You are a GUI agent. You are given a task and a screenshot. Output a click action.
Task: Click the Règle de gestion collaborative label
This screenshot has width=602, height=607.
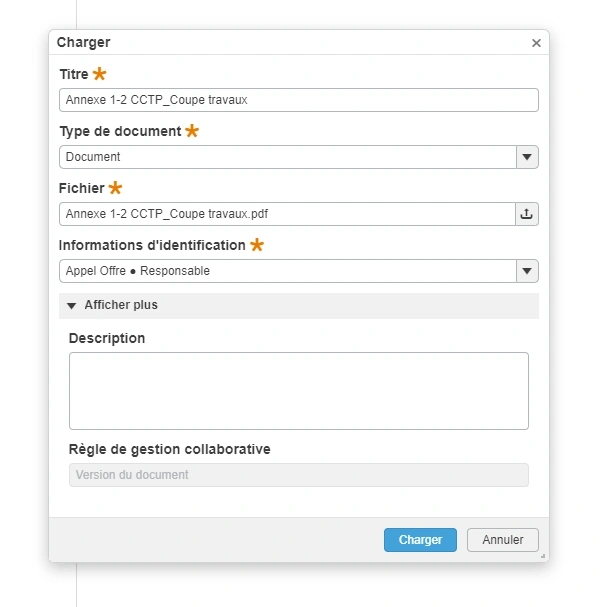(169, 449)
